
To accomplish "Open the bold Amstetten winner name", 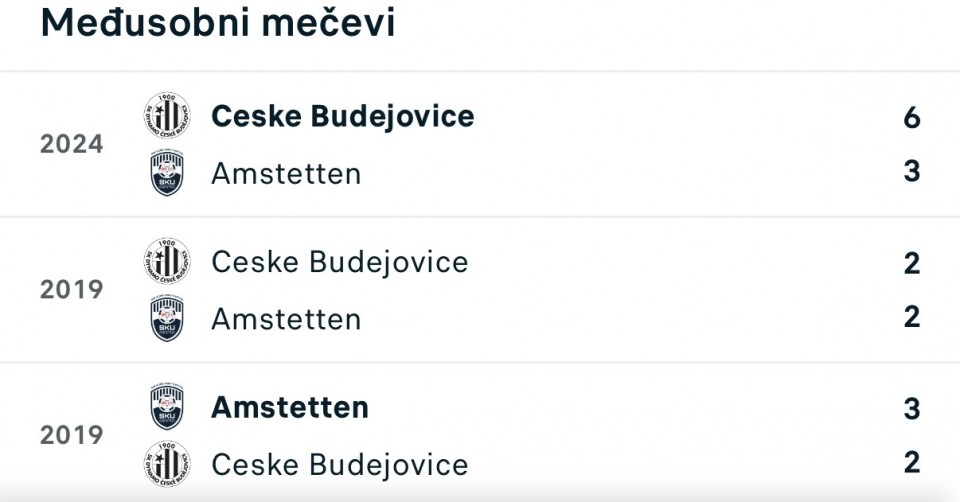I will click(290, 408).
